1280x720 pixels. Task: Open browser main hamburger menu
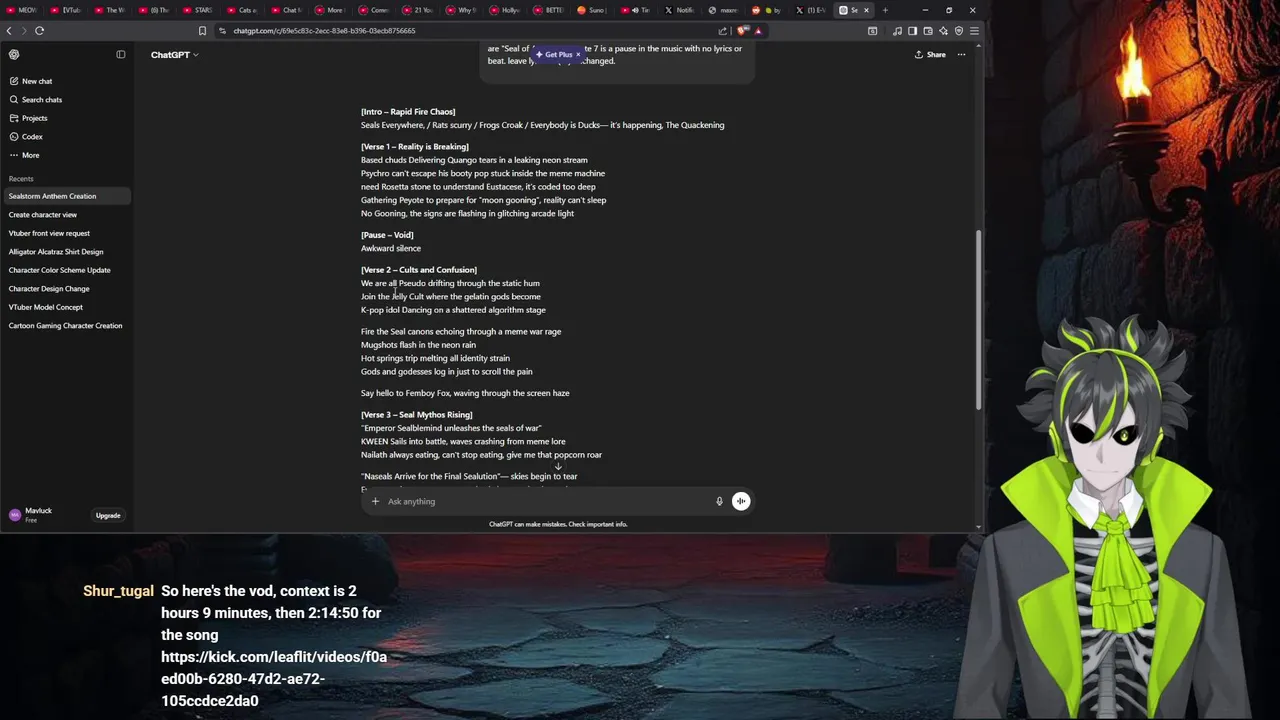point(974,30)
